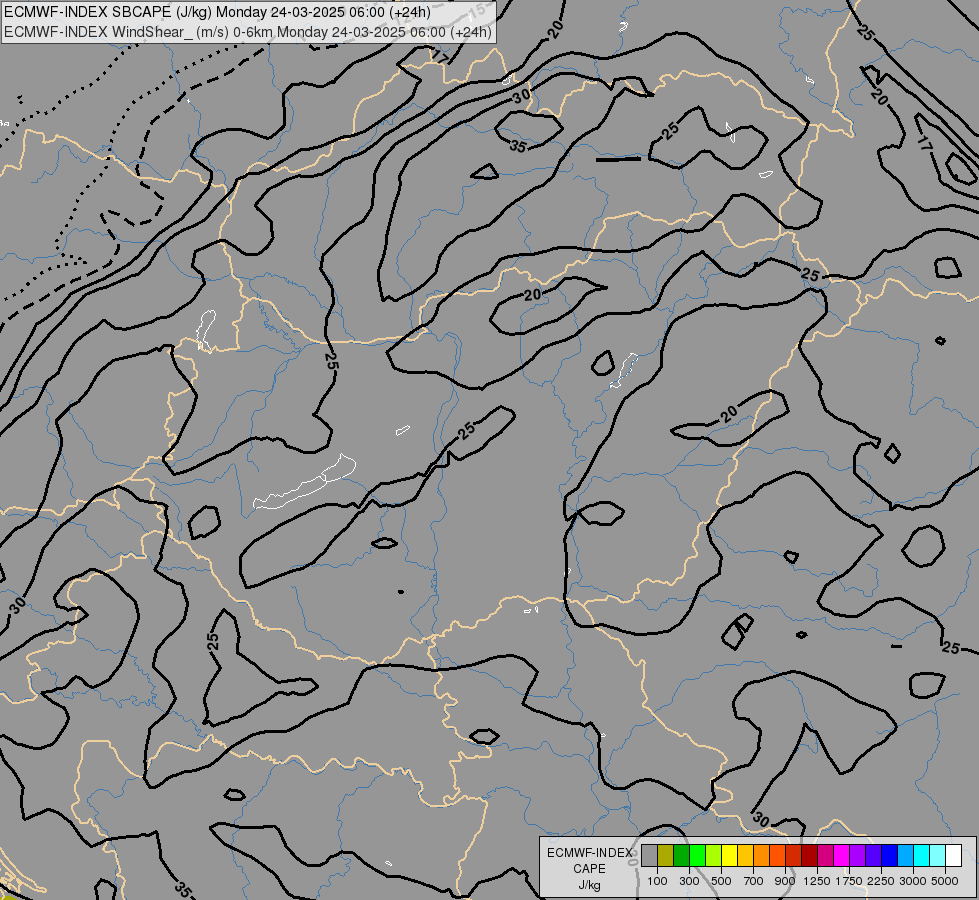
Task: Click the legend value 1250
Action: pos(817,881)
